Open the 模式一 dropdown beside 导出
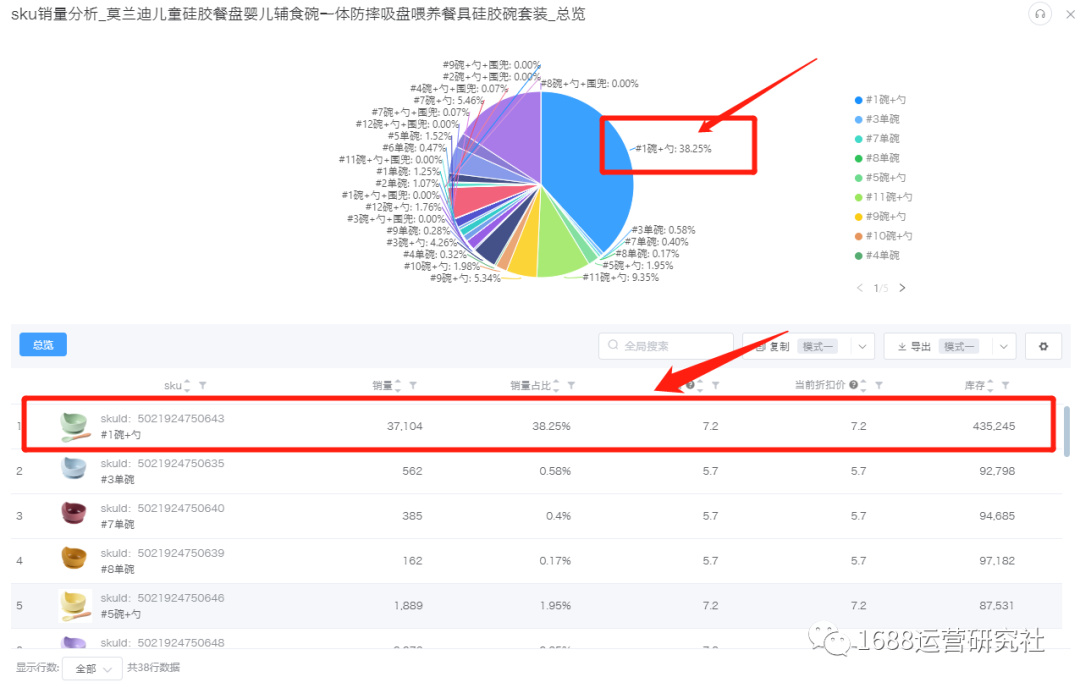The image size is (1080, 688). coord(1003,345)
